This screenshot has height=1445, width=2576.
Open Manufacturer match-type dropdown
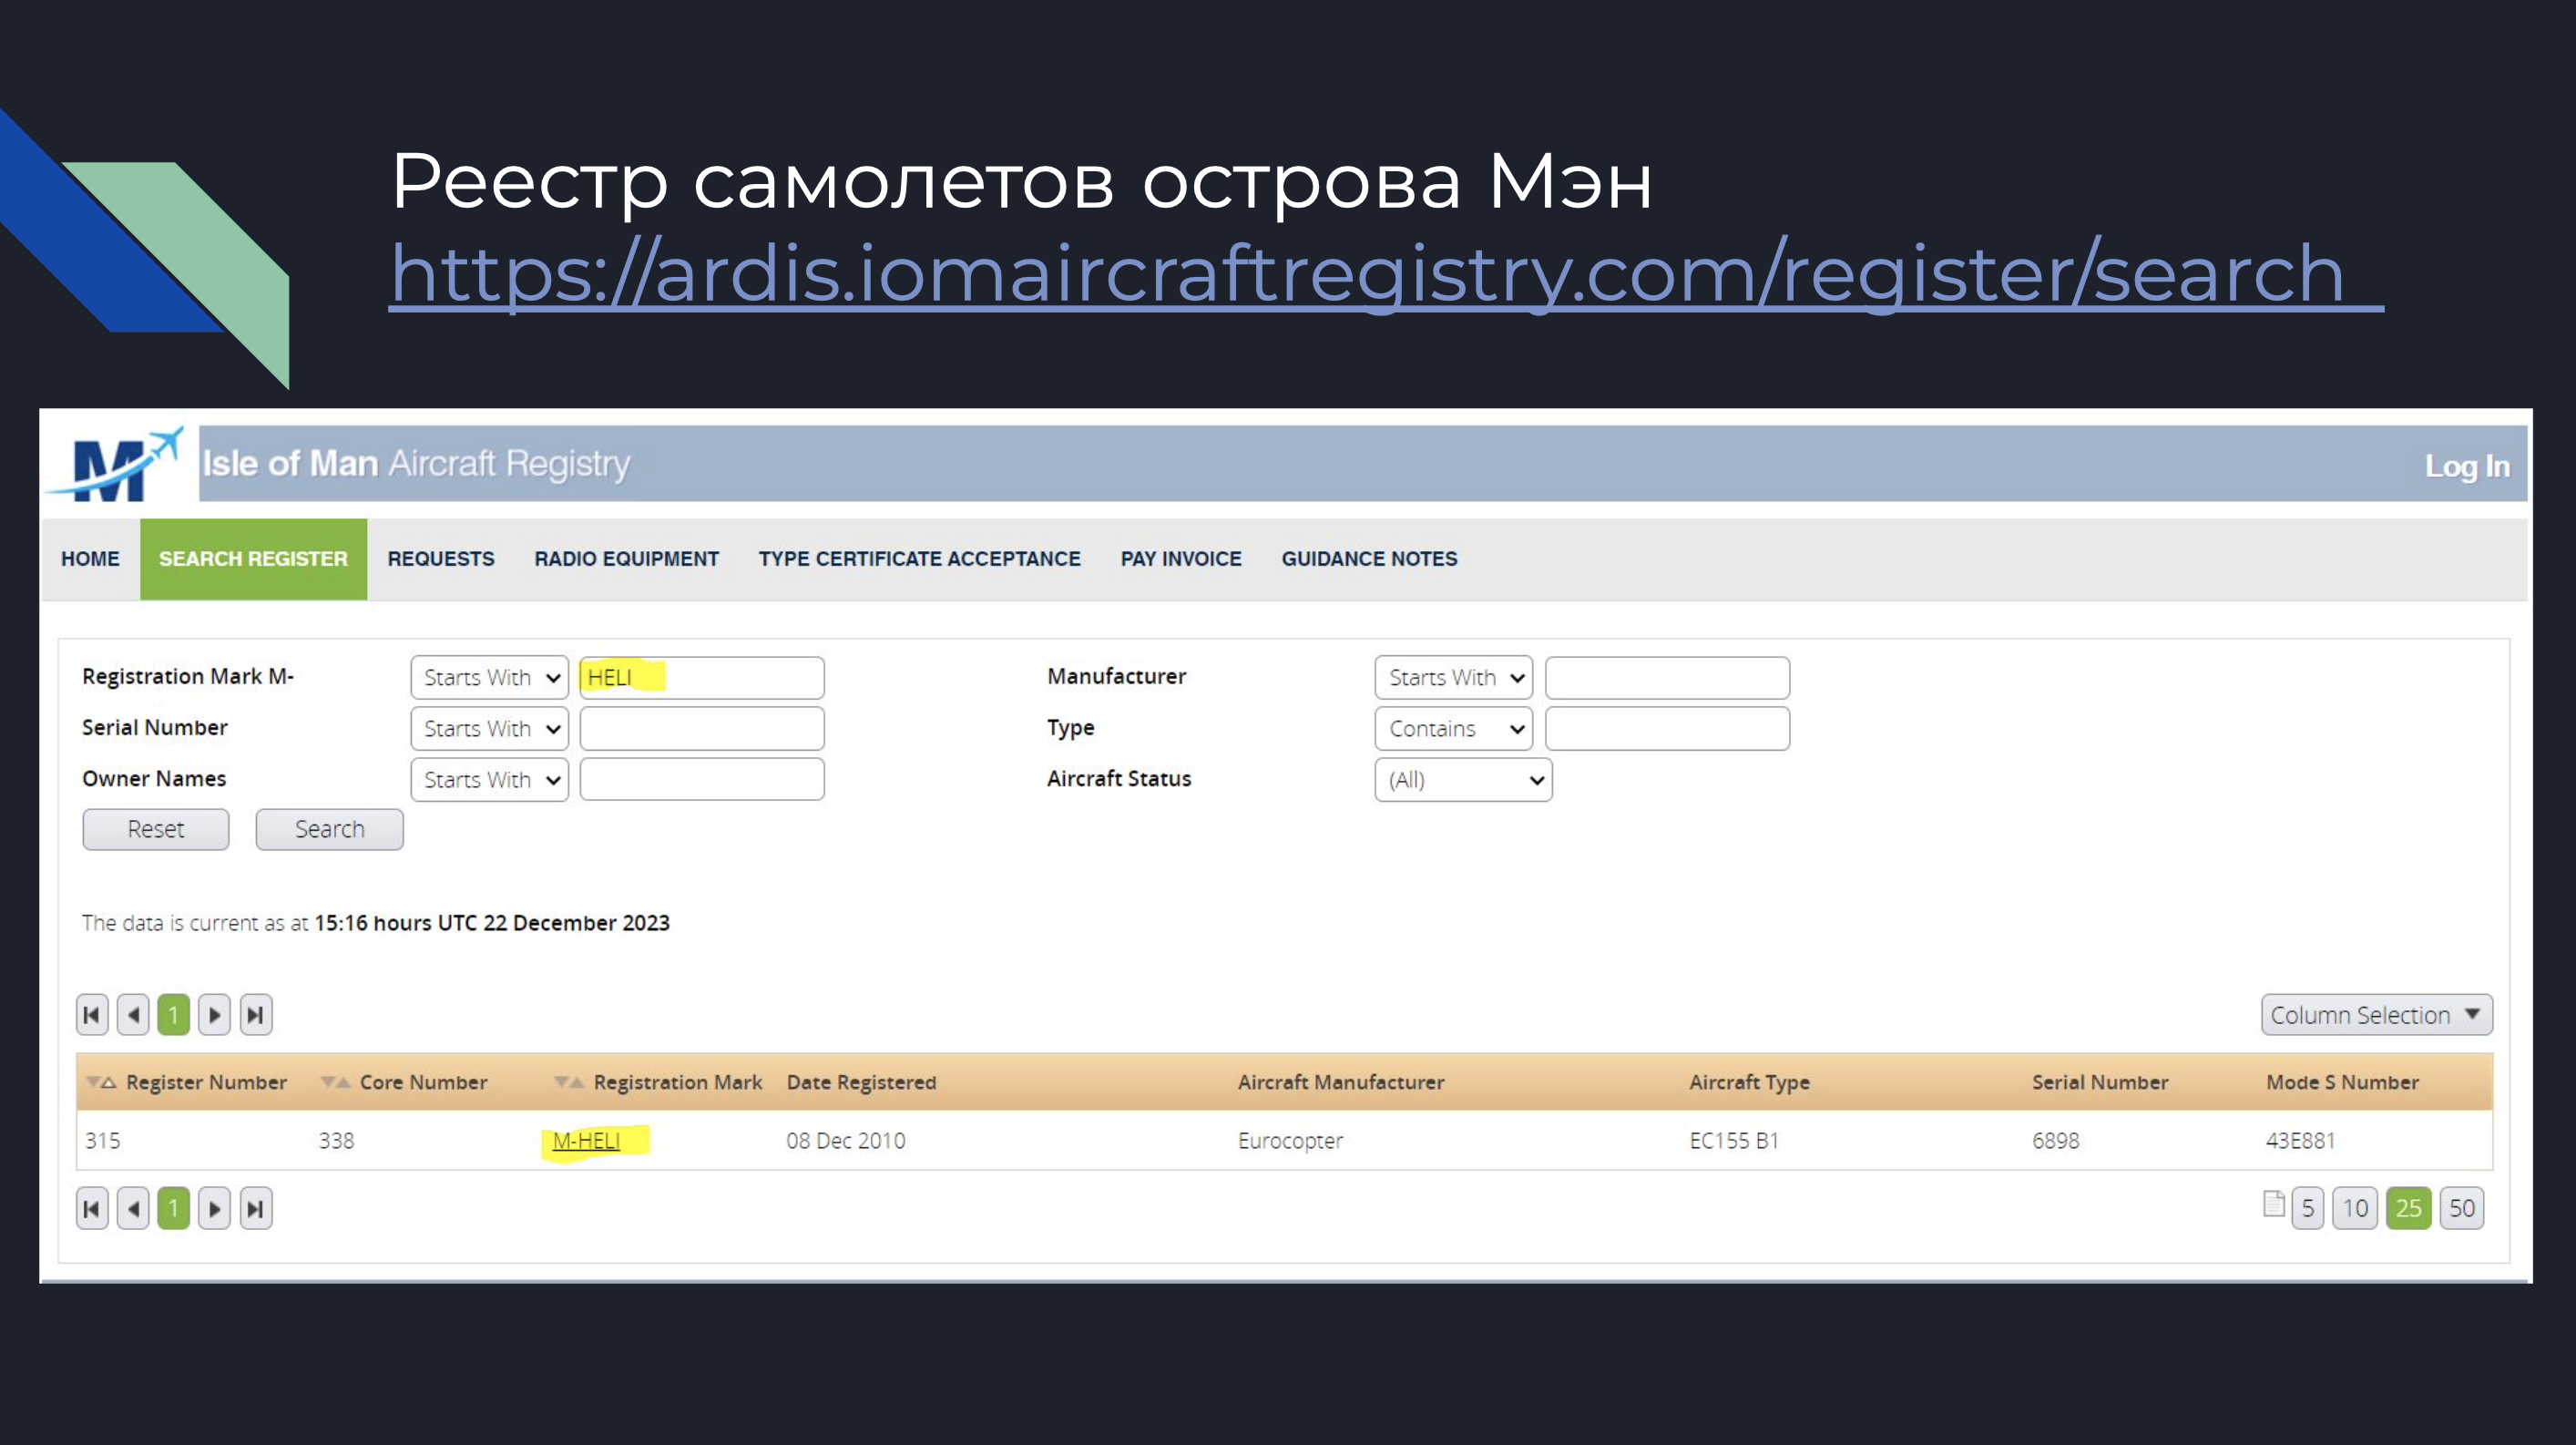(1453, 677)
